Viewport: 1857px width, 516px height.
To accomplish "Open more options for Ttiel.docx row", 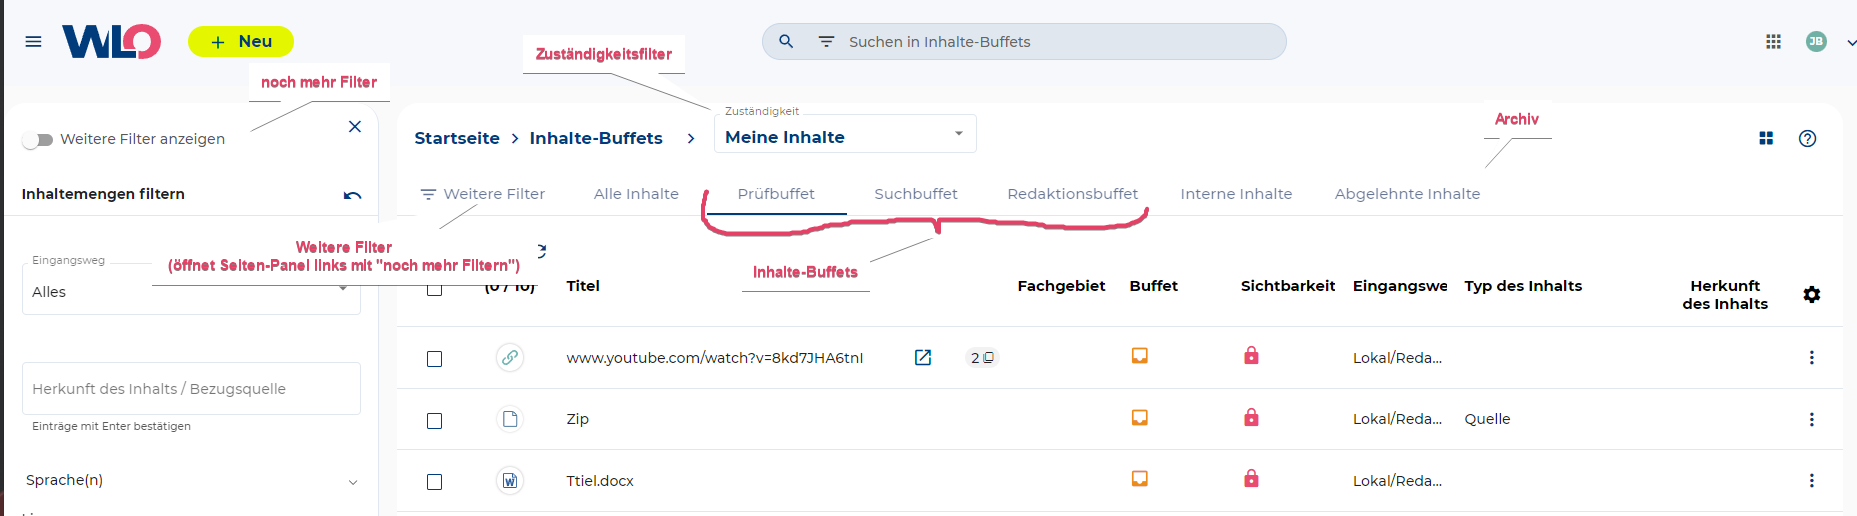I will coord(1811,481).
